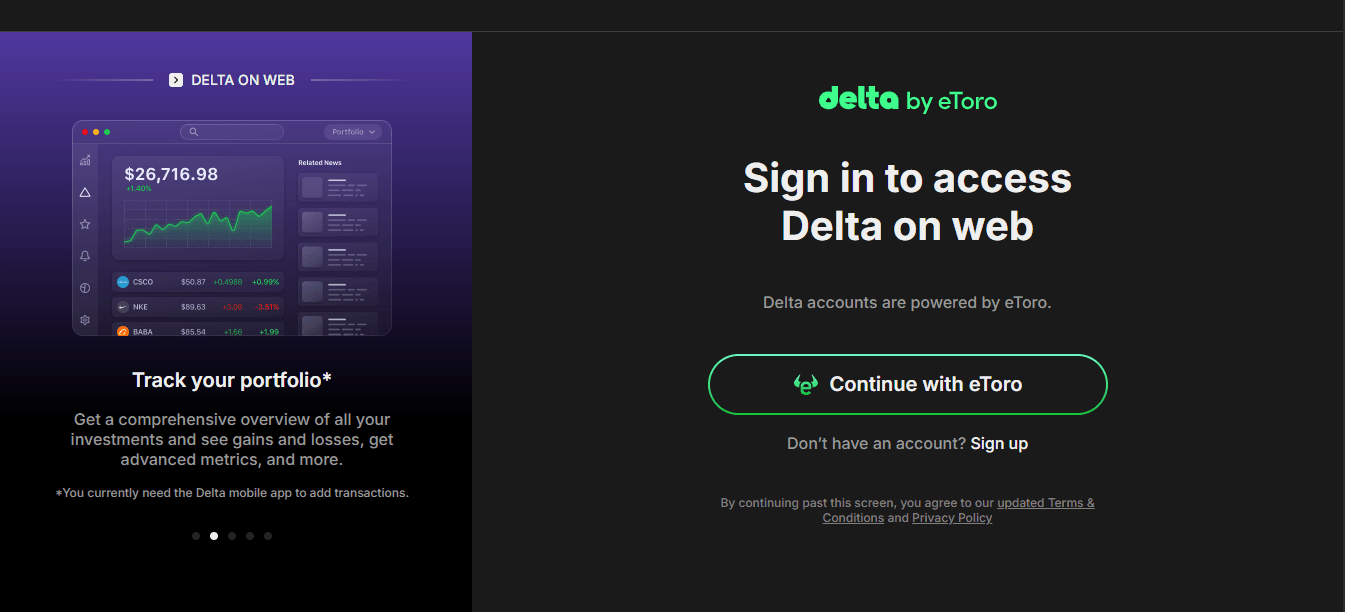The image size is (1345, 612).
Task: Open the Portfolio dropdown in the preview
Action: 354,132
